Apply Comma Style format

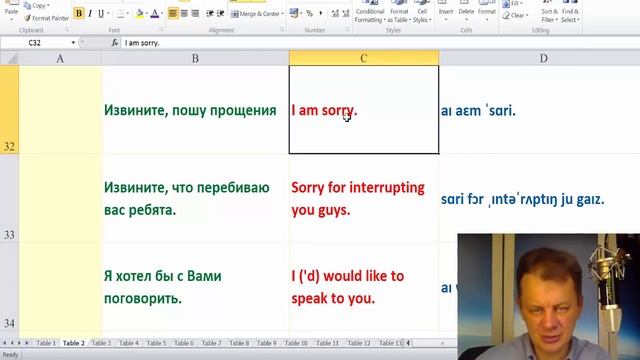coord(321,13)
